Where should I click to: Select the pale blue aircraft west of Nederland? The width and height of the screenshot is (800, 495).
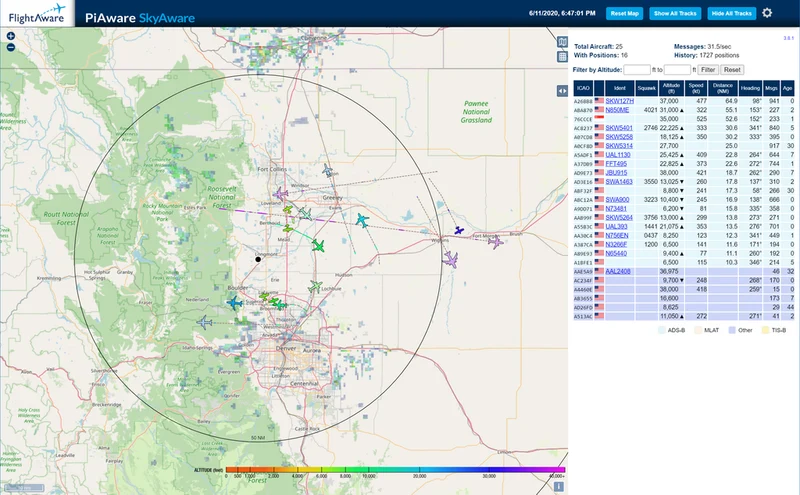[205, 323]
